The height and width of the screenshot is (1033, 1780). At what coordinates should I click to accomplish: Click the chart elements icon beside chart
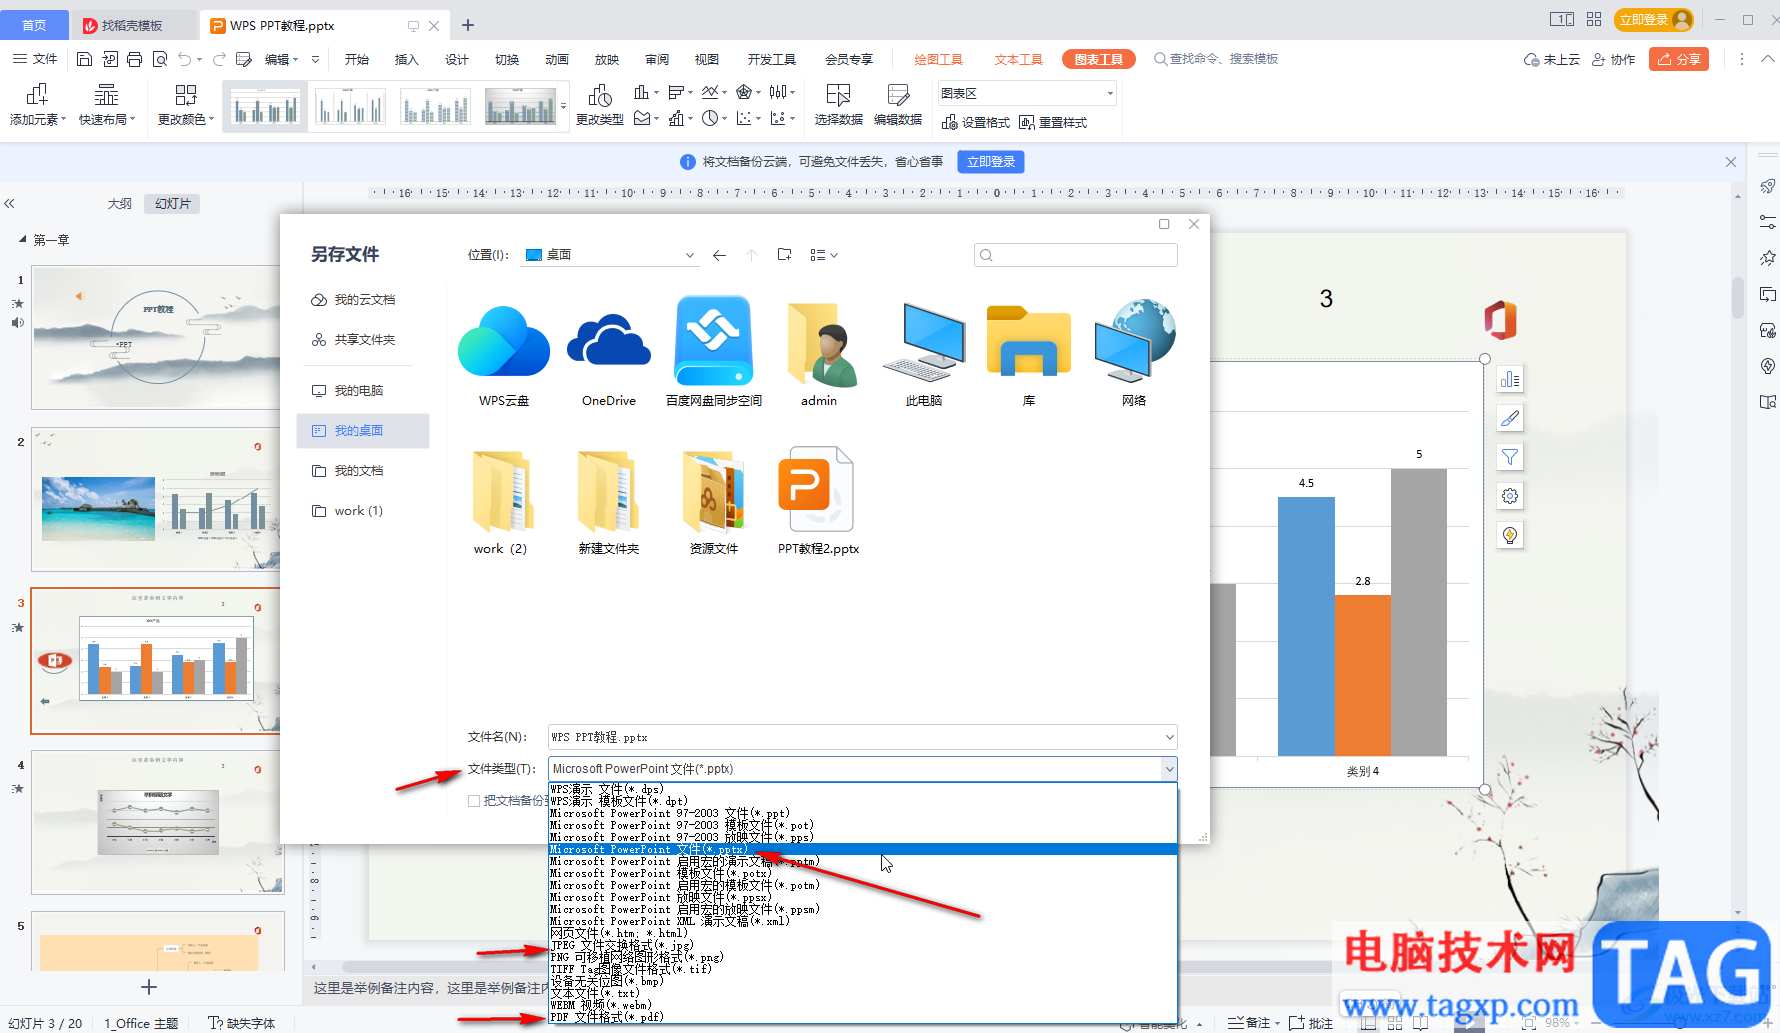coord(1510,380)
